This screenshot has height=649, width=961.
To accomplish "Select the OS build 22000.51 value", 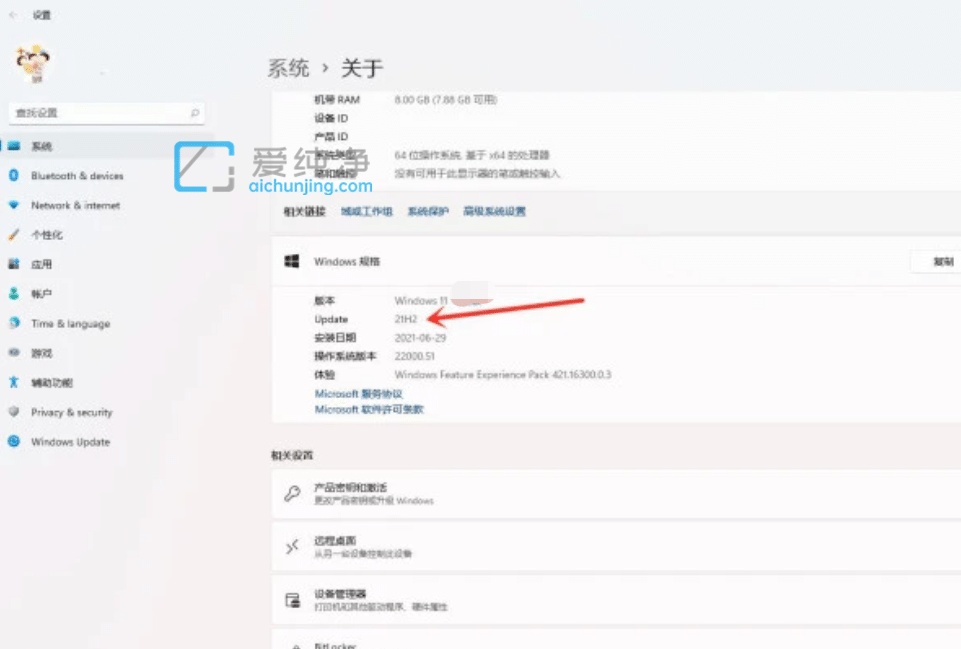I will tap(415, 356).
